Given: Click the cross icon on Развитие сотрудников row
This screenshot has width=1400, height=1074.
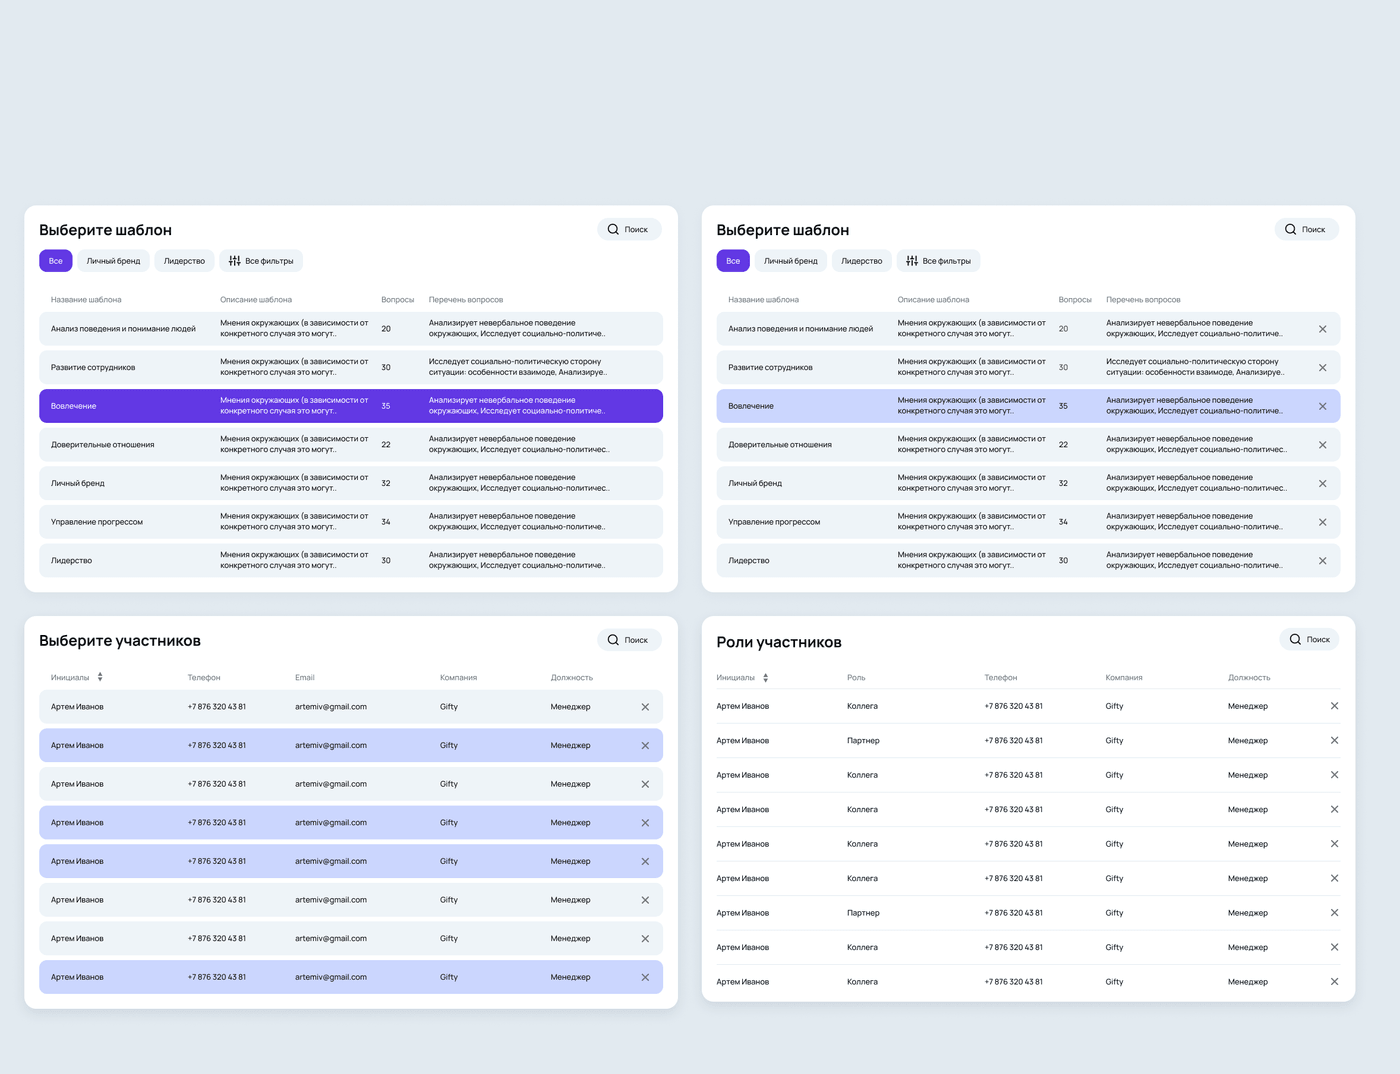Looking at the screenshot, I should pyautogui.click(x=1322, y=368).
